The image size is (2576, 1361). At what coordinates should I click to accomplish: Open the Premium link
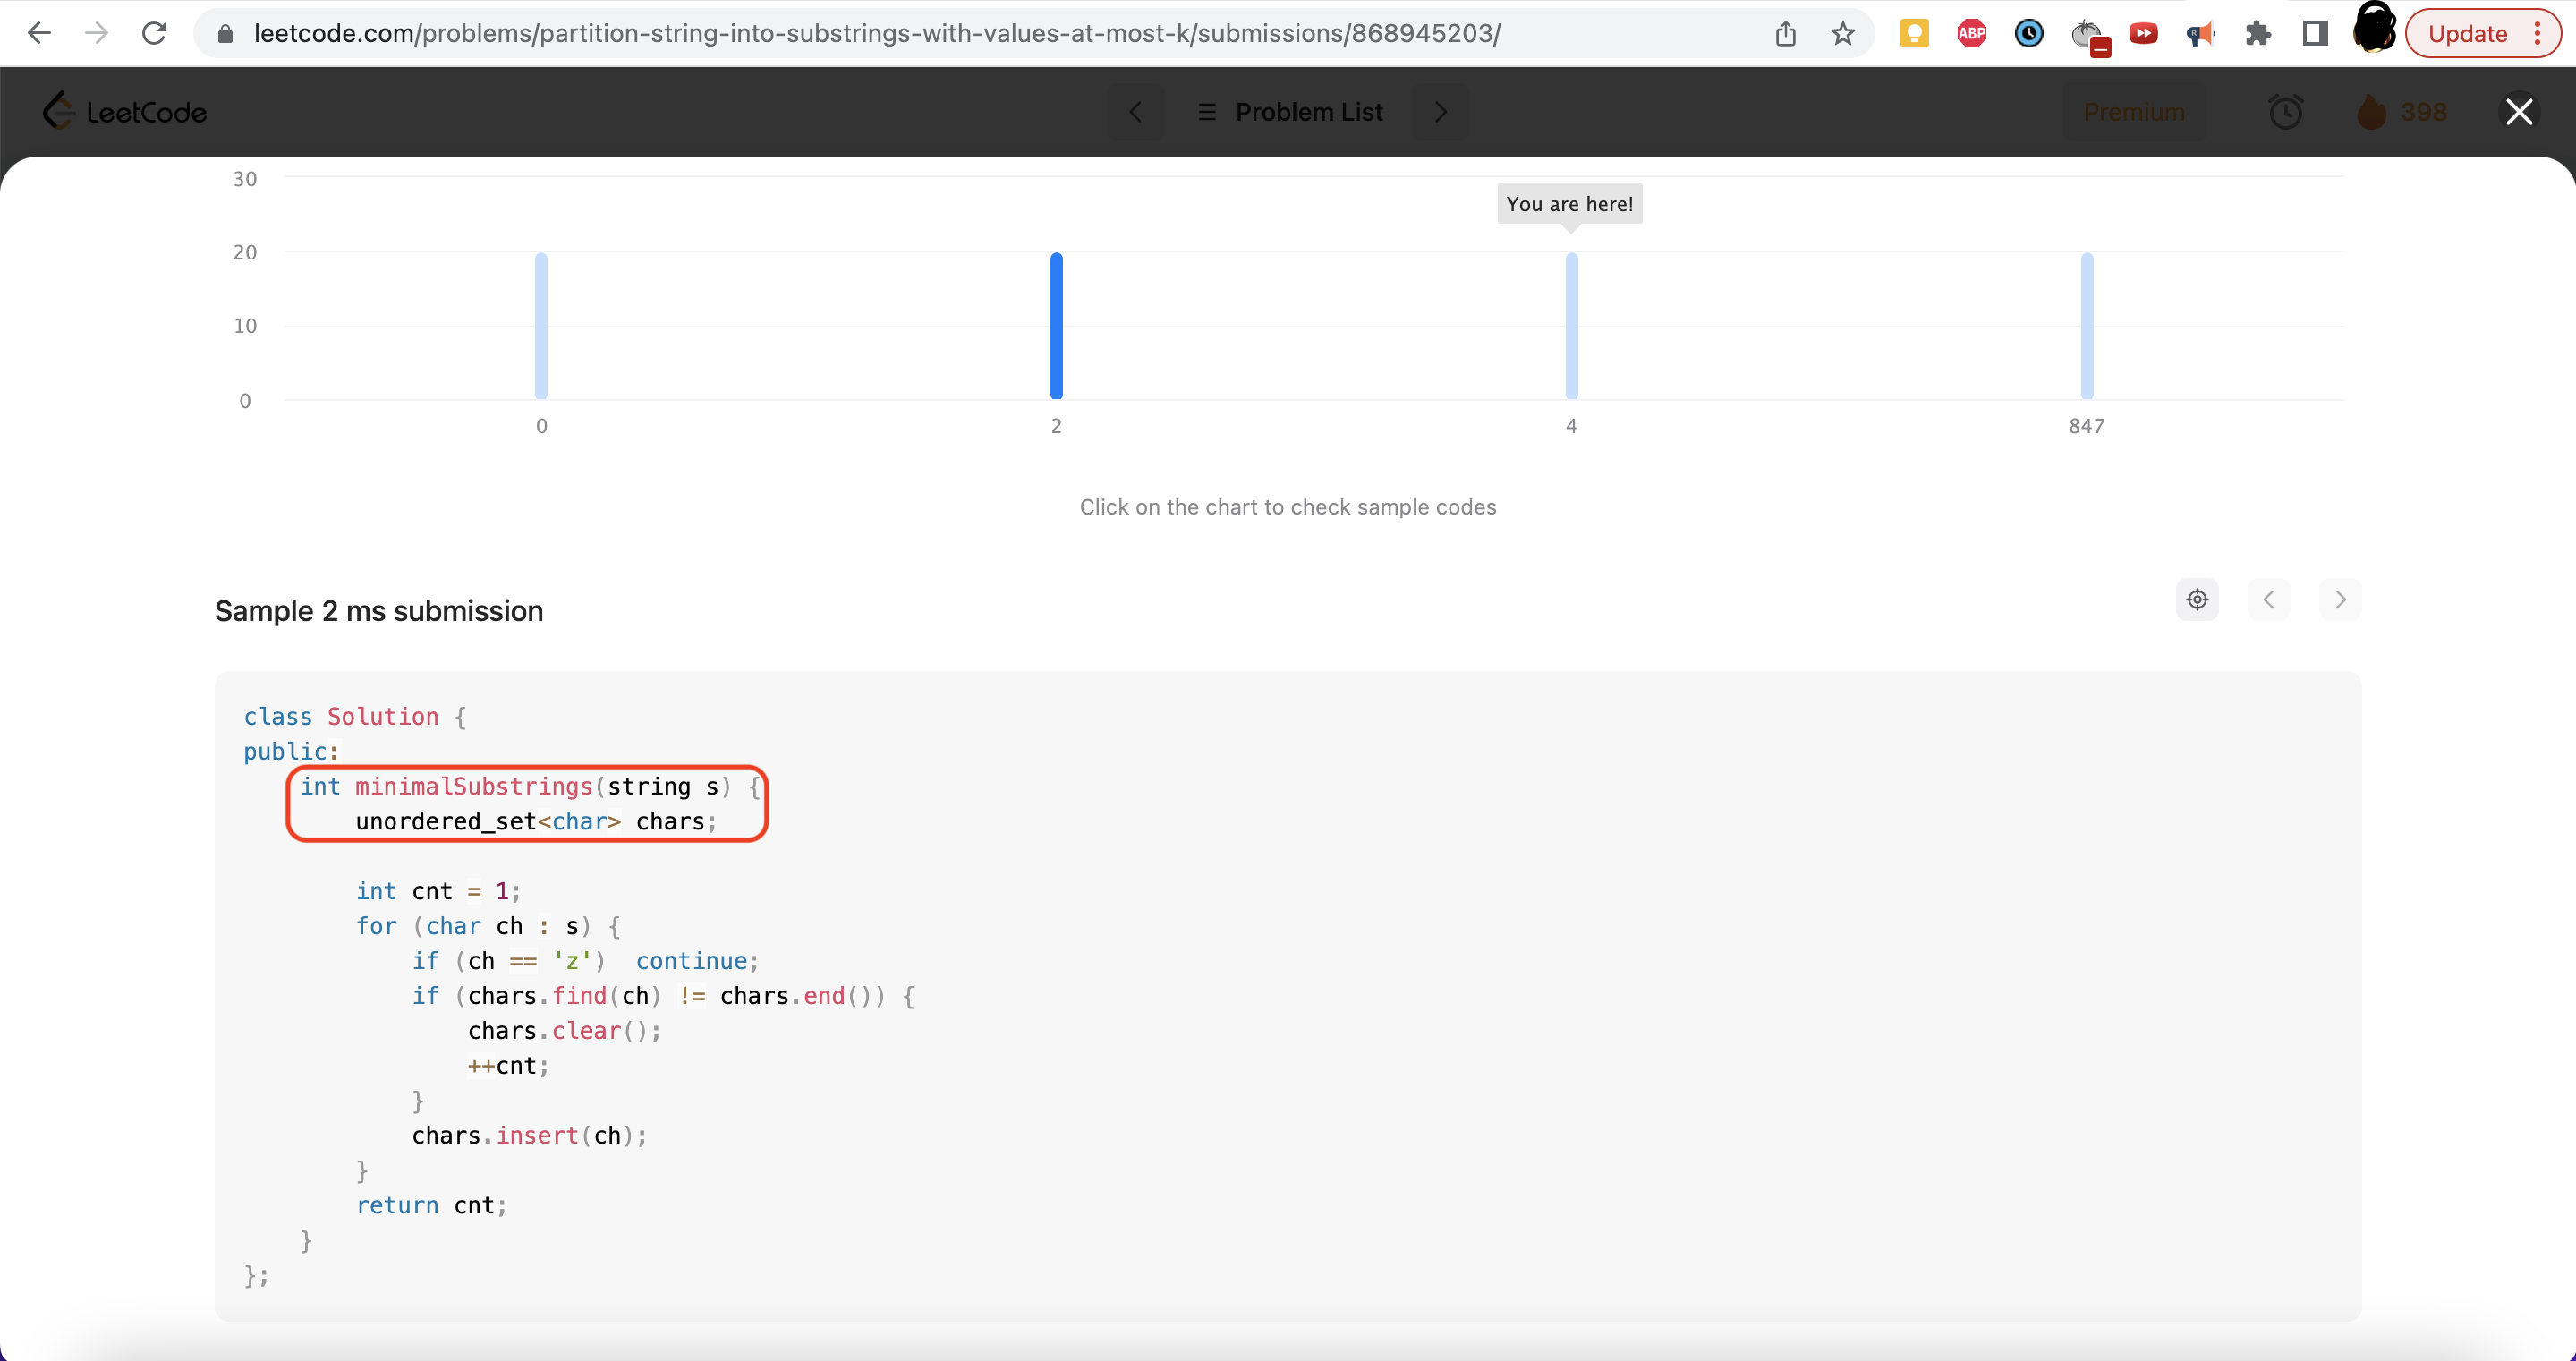pyautogui.click(x=2133, y=112)
